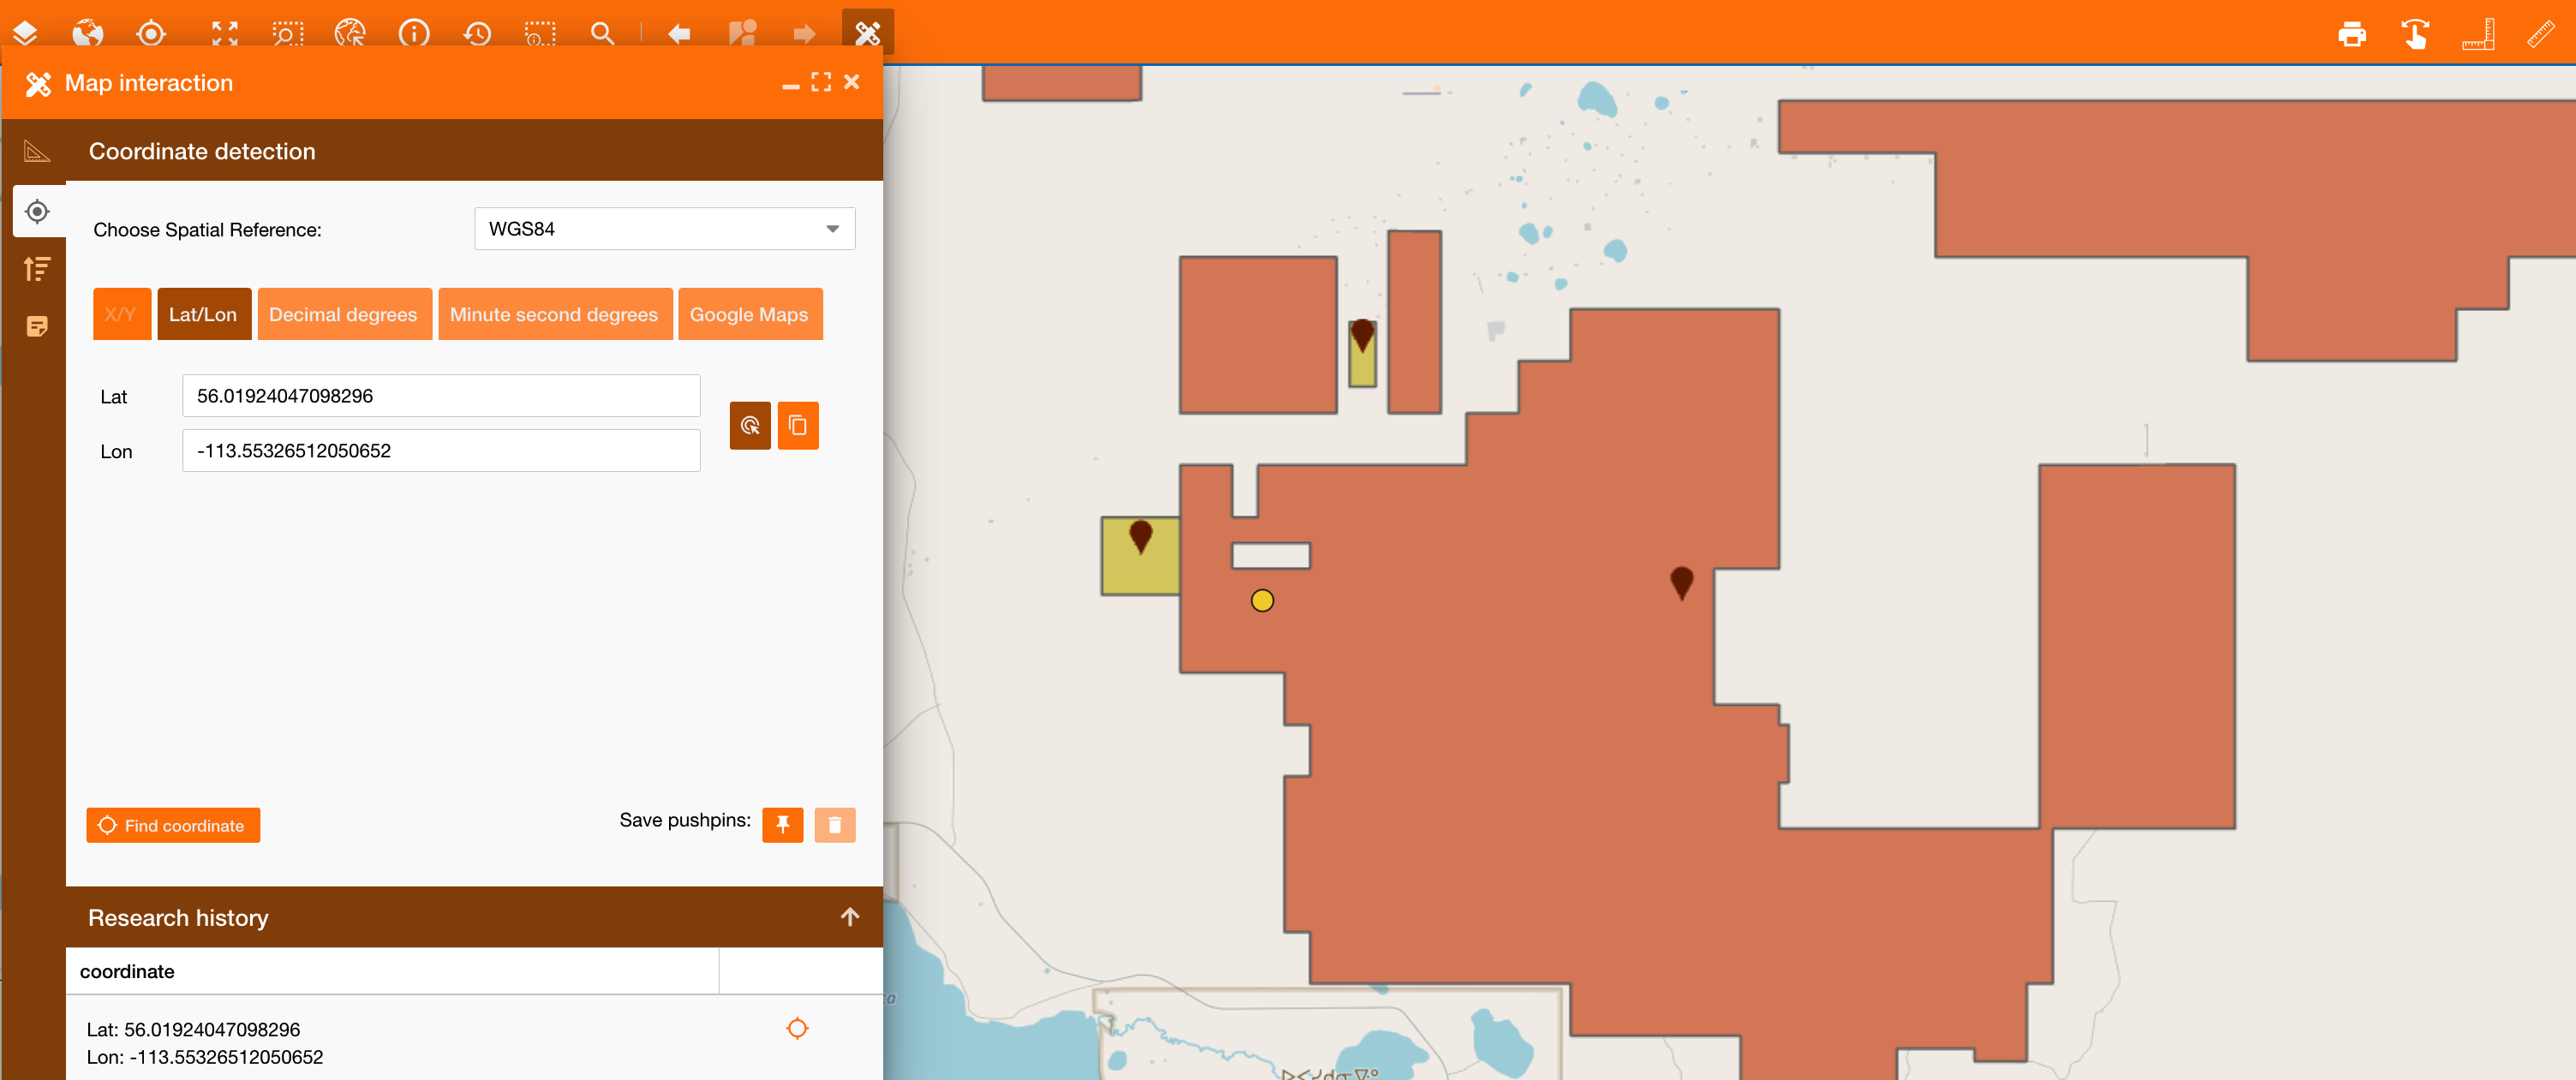Click into the Lon input field
This screenshot has width=2576, height=1080.
point(441,451)
